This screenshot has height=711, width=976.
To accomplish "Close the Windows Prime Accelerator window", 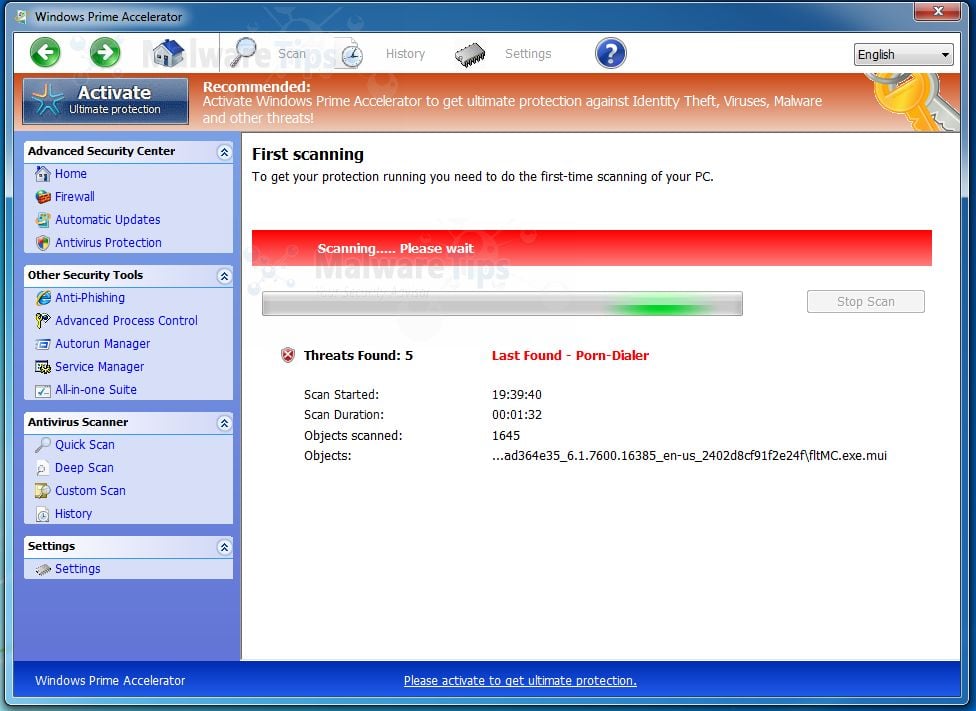I will pos(937,11).
